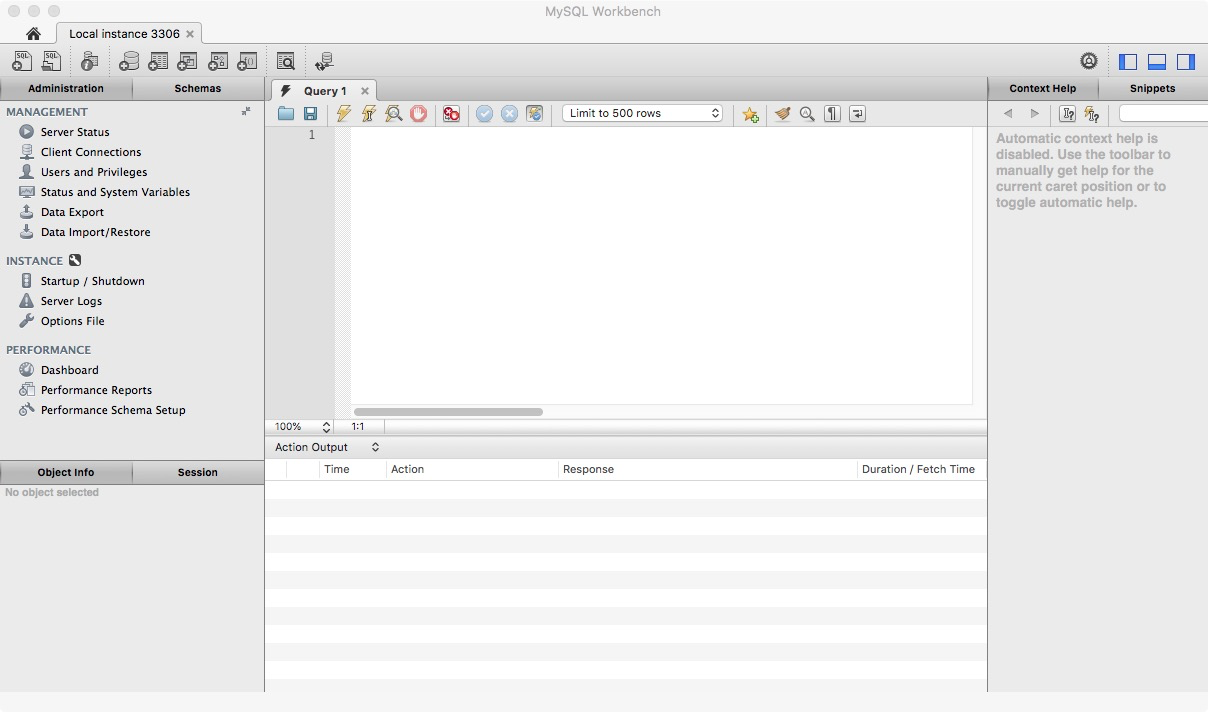Execute statement under cursor icon
1208x712 pixels.
click(x=369, y=114)
